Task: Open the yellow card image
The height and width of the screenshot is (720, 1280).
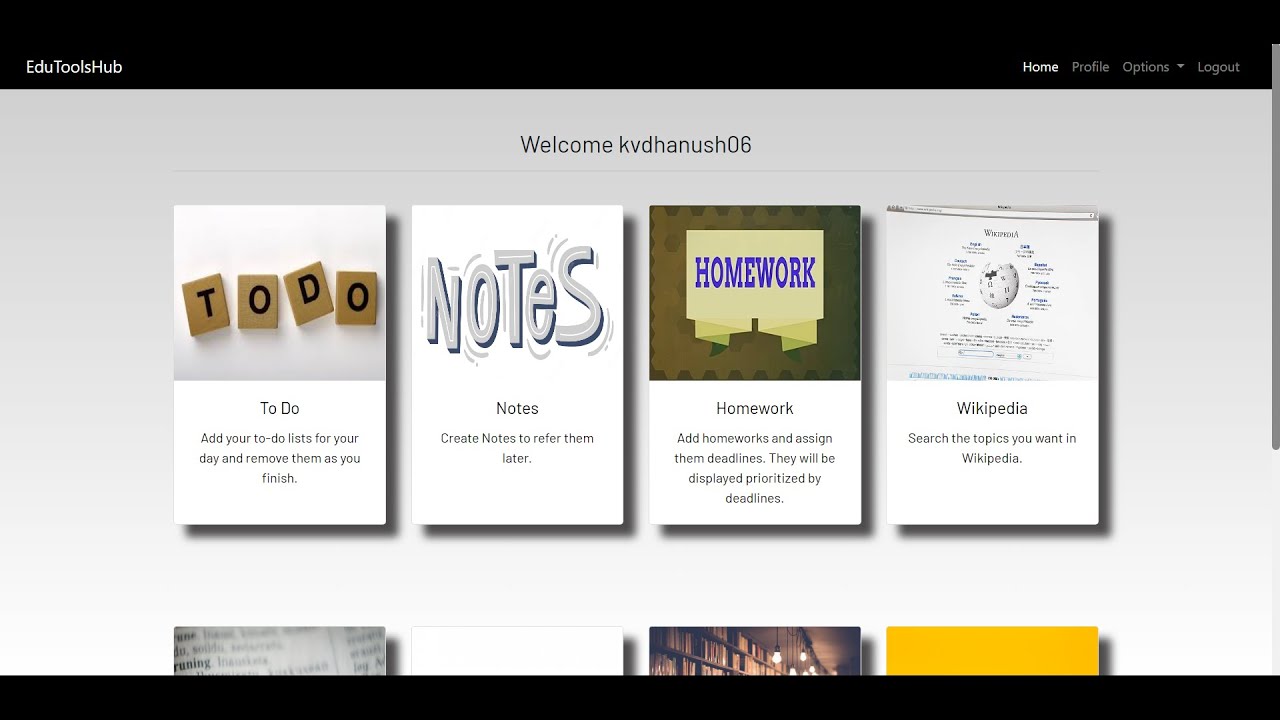Action: point(992,651)
